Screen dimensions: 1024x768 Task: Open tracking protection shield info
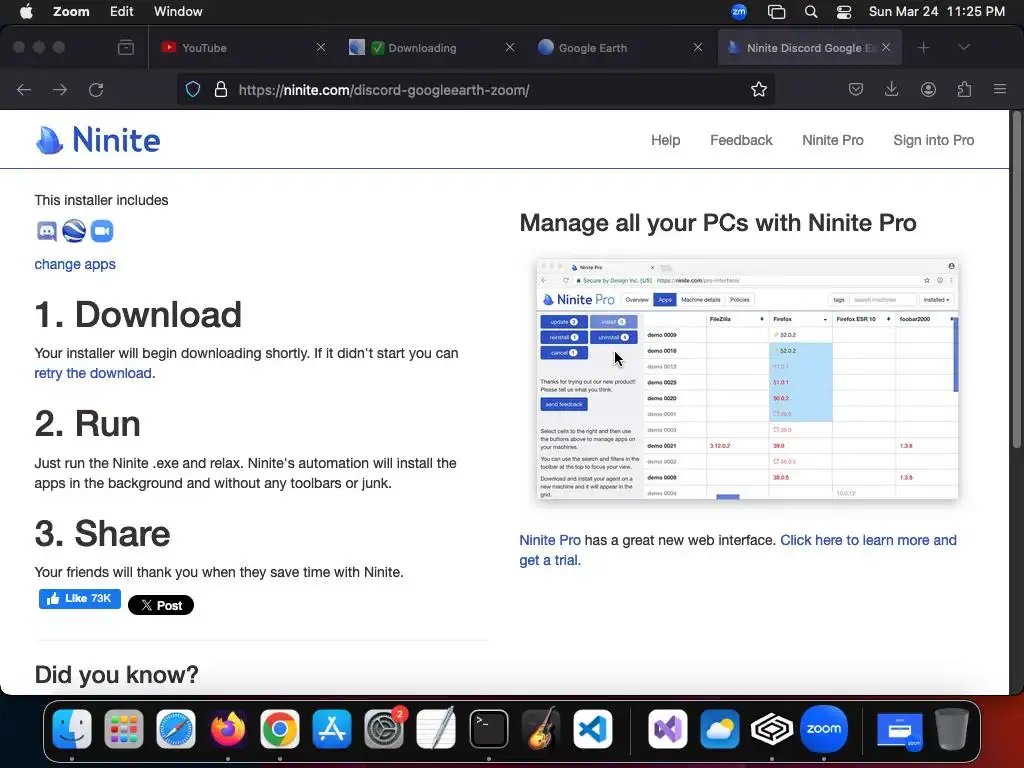coord(193,89)
